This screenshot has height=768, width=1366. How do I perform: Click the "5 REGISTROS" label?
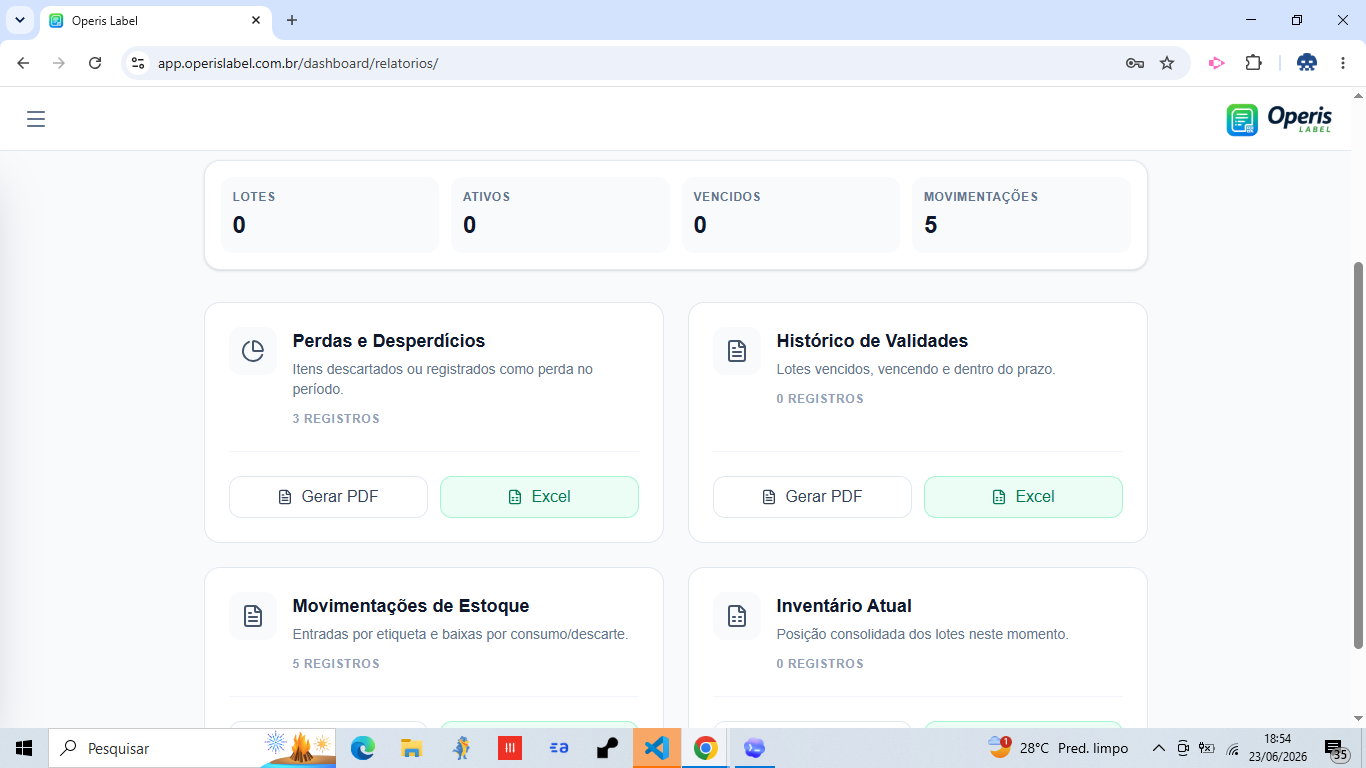click(336, 664)
